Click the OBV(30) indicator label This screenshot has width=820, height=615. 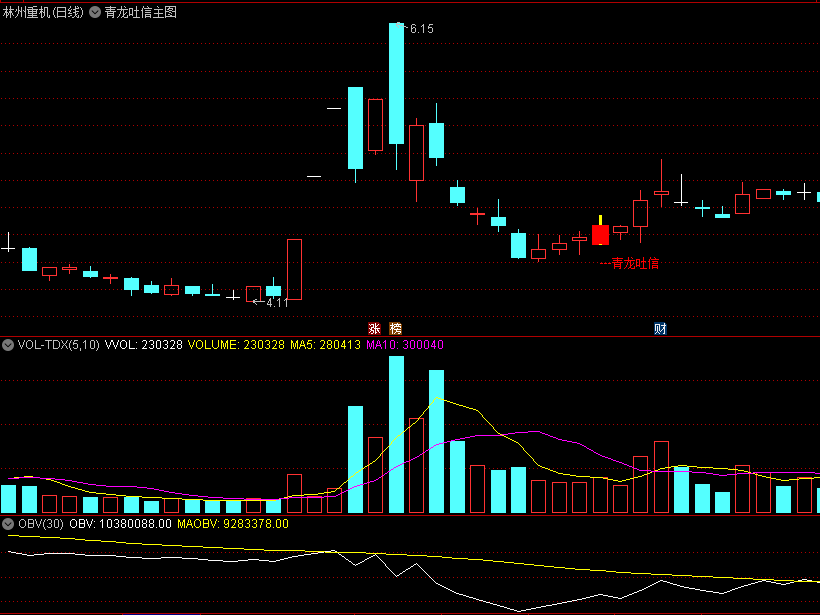point(41,524)
